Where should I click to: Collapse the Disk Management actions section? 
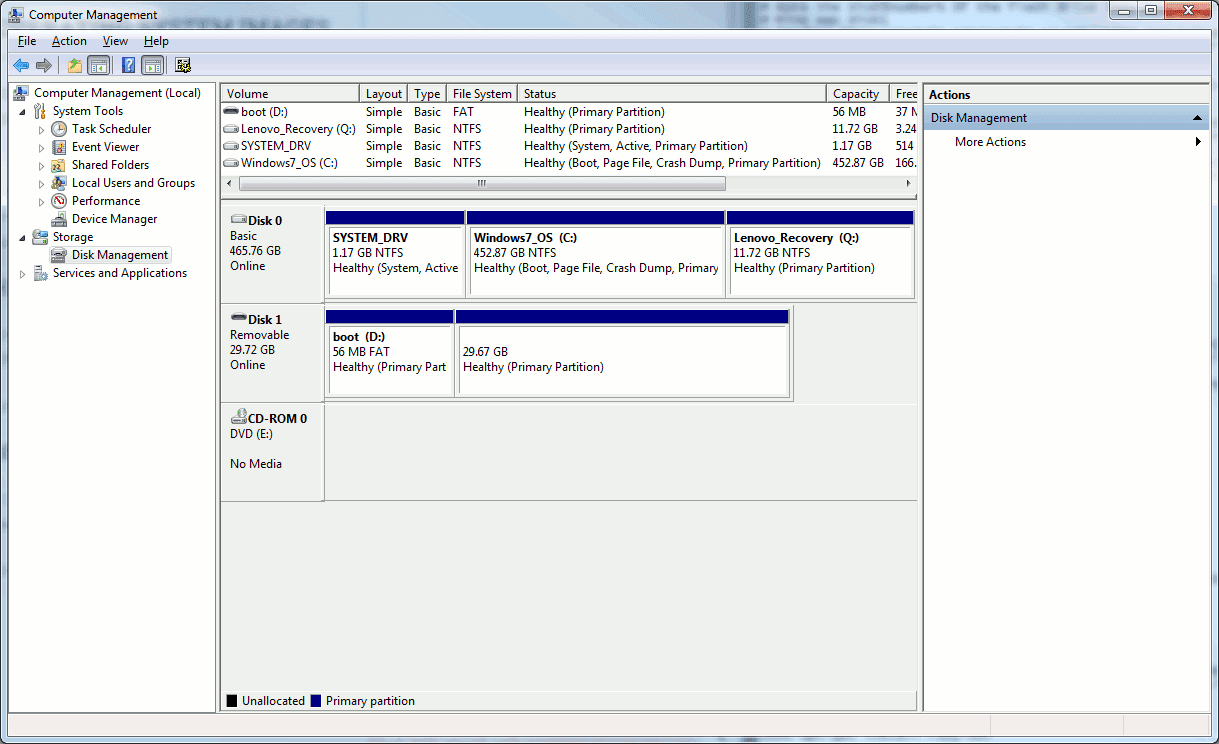tap(1198, 118)
